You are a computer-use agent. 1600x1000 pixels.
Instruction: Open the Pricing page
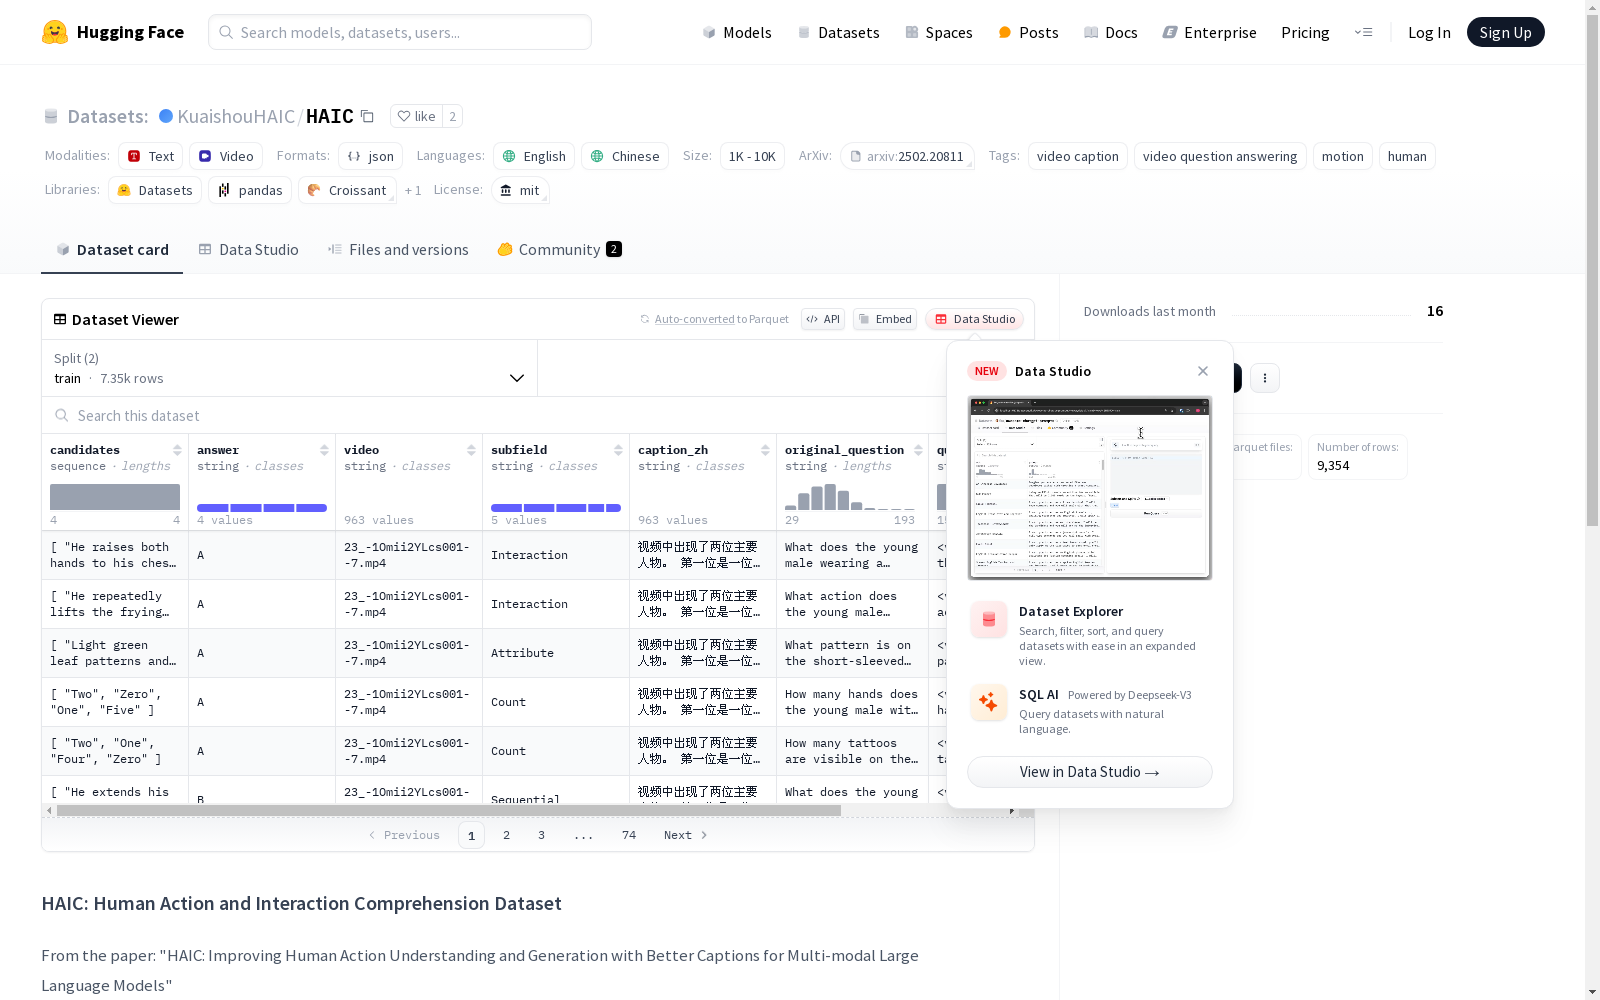point(1305,32)
